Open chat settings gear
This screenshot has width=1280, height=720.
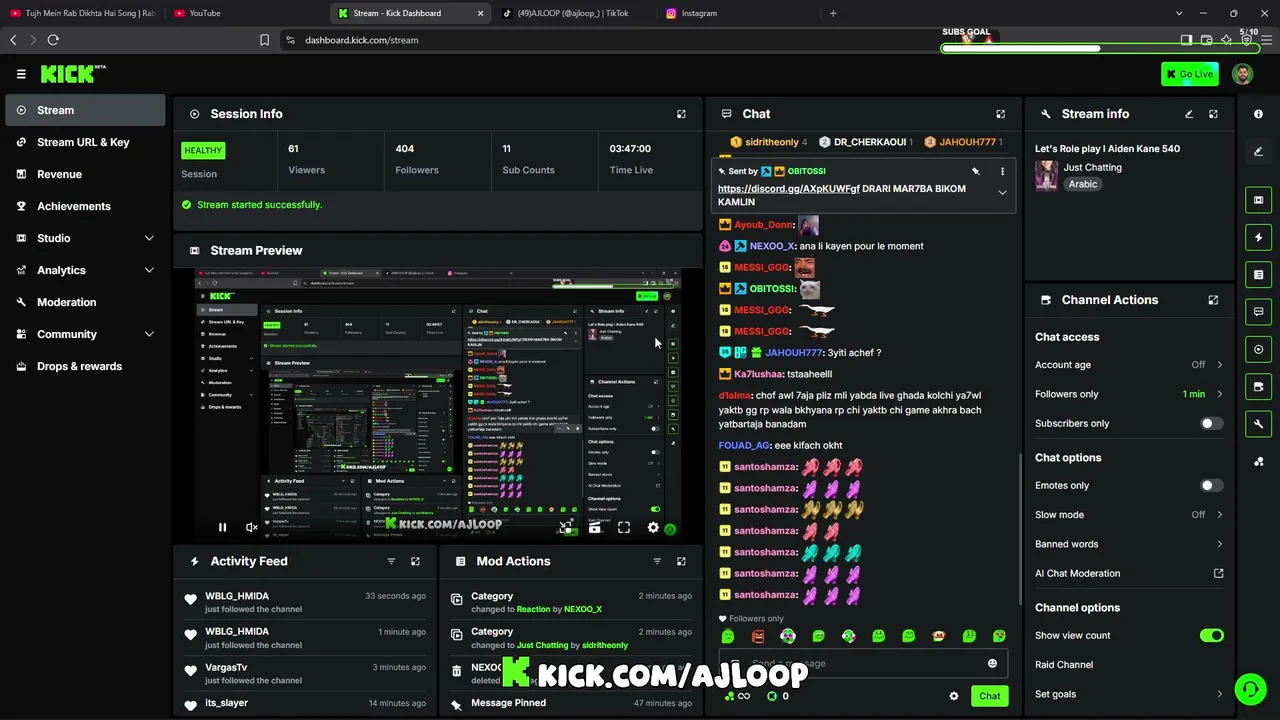(953, 696)
